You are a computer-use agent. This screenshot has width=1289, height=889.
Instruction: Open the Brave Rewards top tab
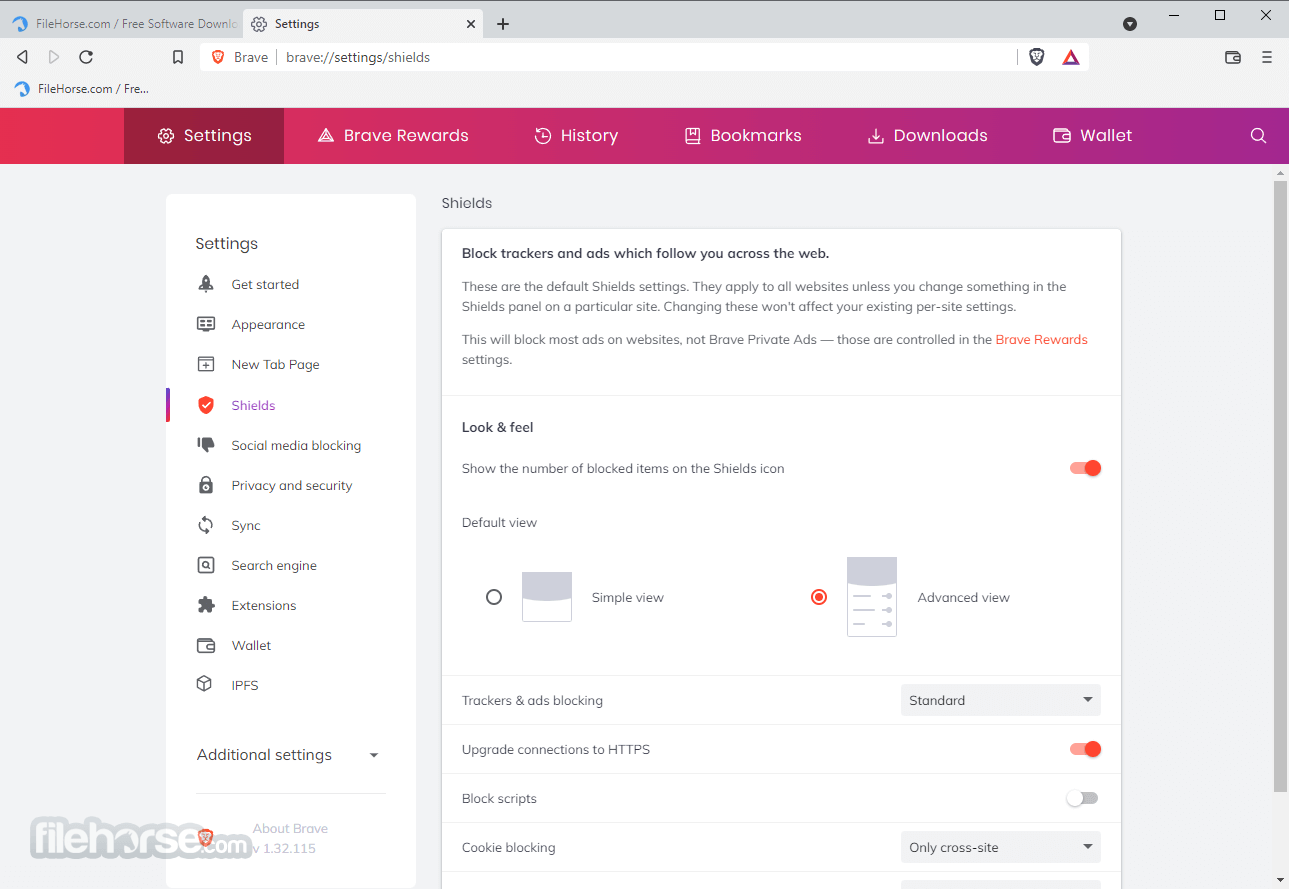pyautogui.click(x=393, y=136)
